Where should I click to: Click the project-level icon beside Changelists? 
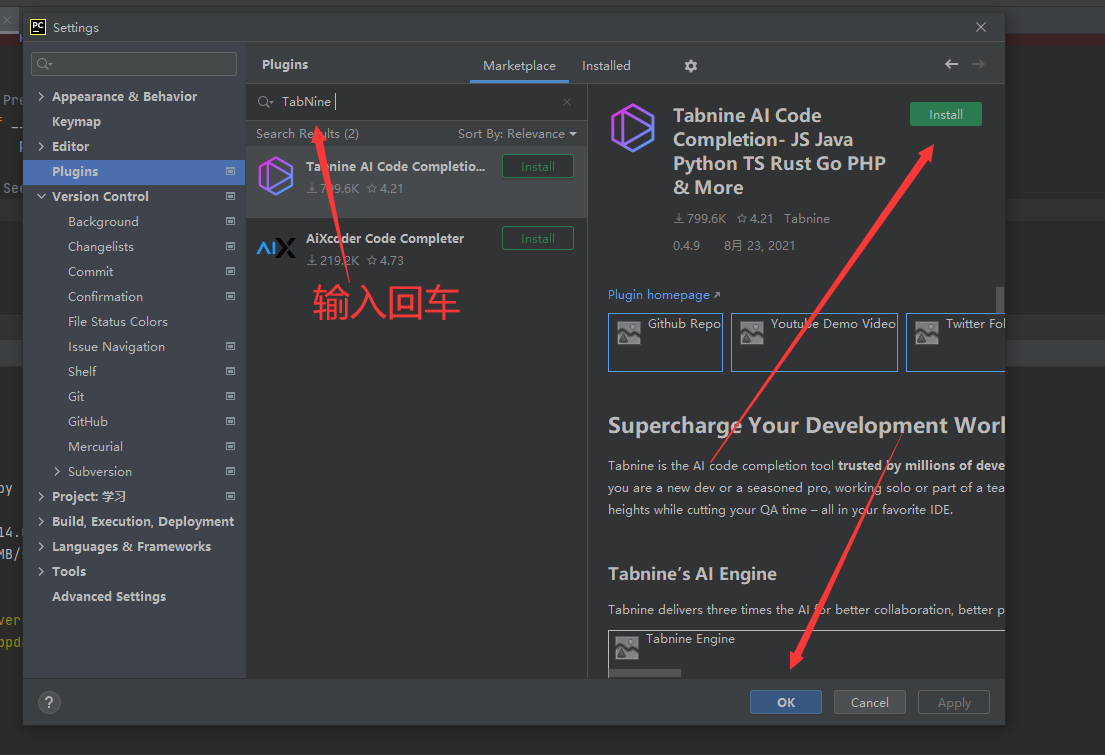coord(230,246)
